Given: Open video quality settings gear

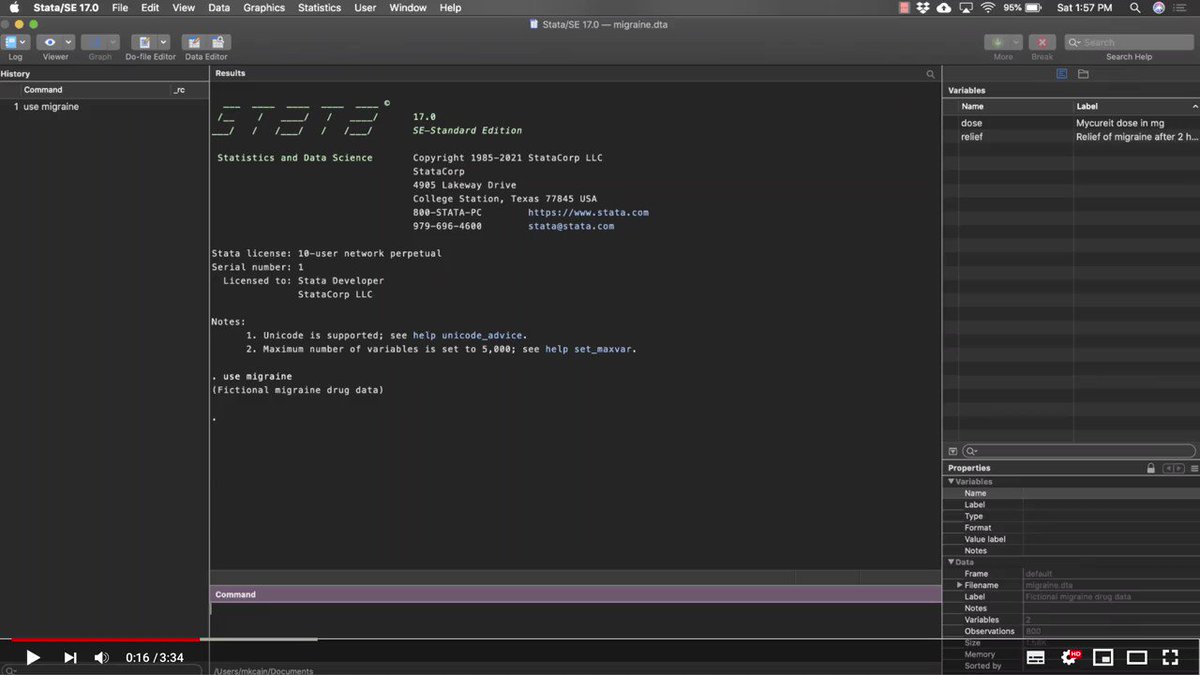Looking at the screenshot, I should [1070, 657].
